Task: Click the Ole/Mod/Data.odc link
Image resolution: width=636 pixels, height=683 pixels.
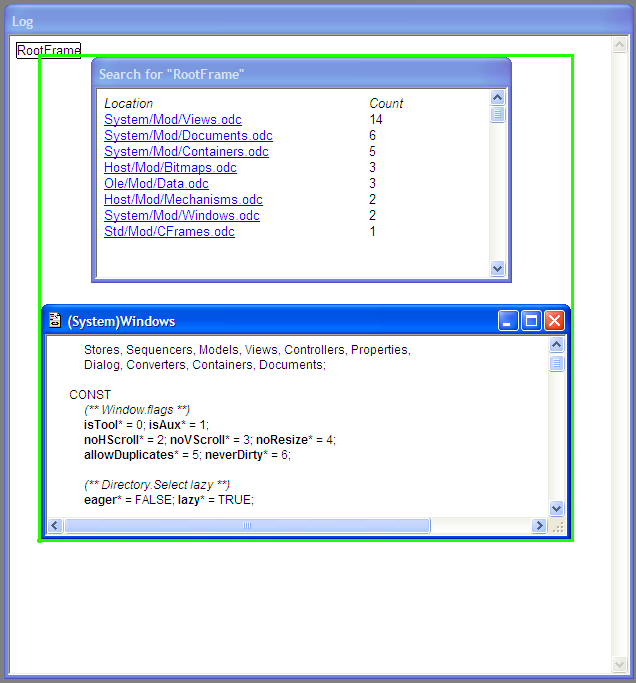Action: click(x=156, y=184)
